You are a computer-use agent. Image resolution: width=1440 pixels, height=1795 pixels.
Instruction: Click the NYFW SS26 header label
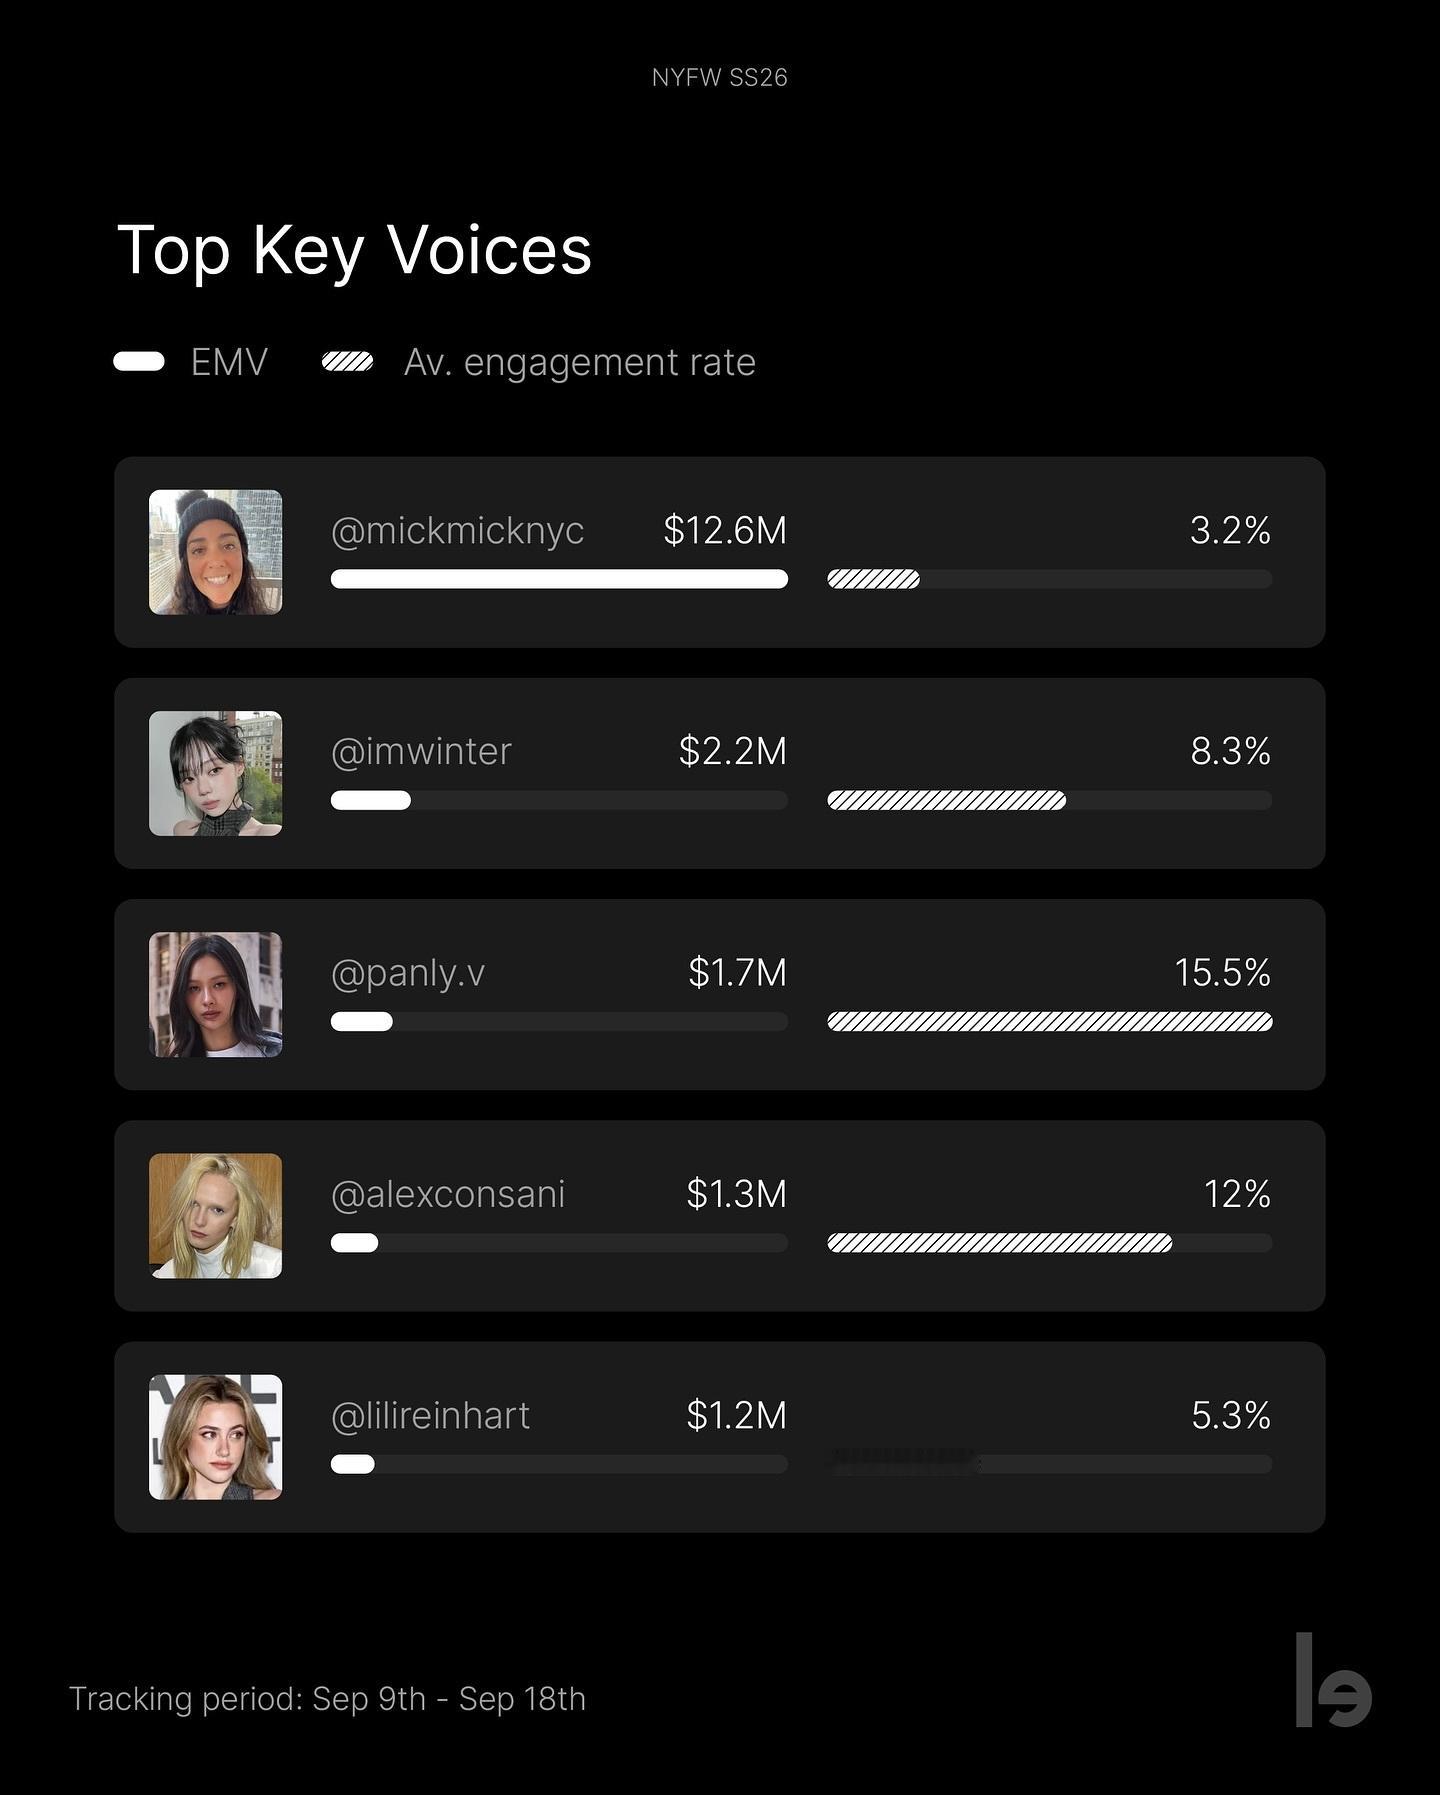click(x=720, y=77)
